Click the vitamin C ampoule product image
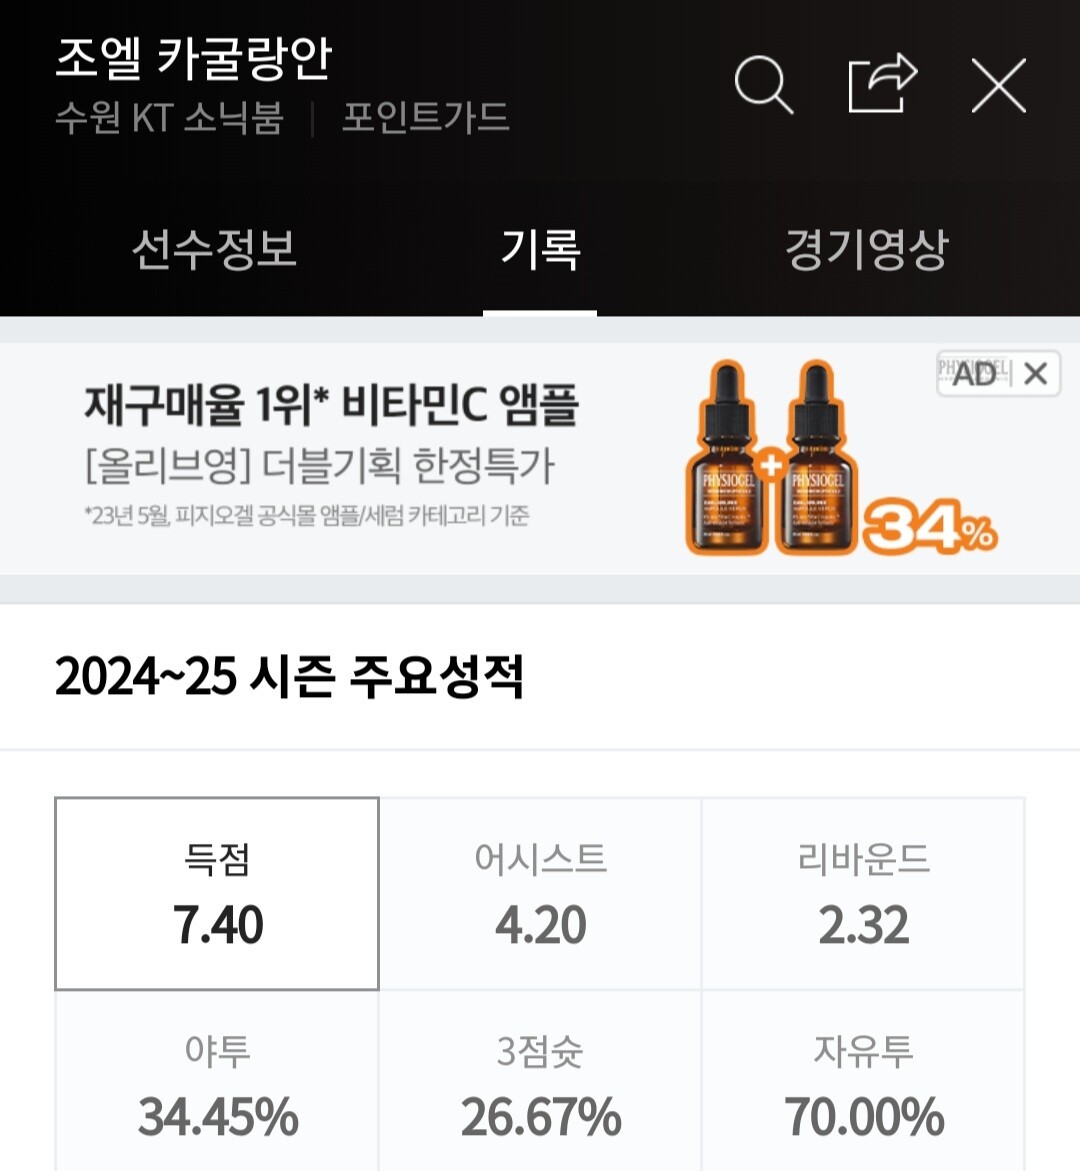The height and width of the screenshot is (1171, 1080). click(x=770, y=462)
